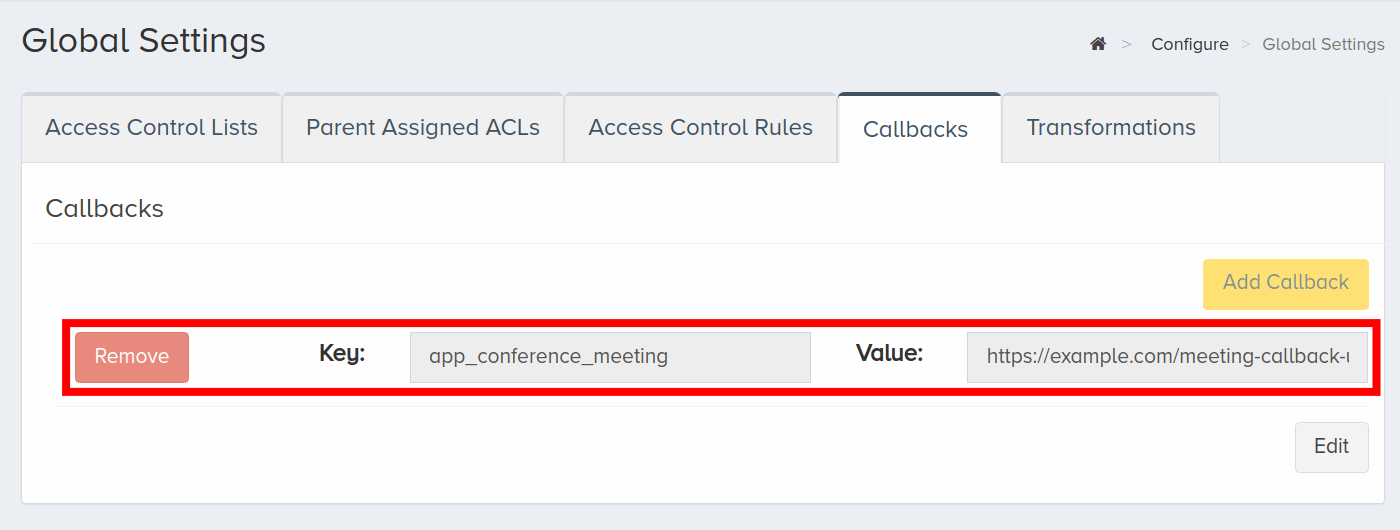
Task: Click the Value field with example.com URL
Action: coord(1167,357)
